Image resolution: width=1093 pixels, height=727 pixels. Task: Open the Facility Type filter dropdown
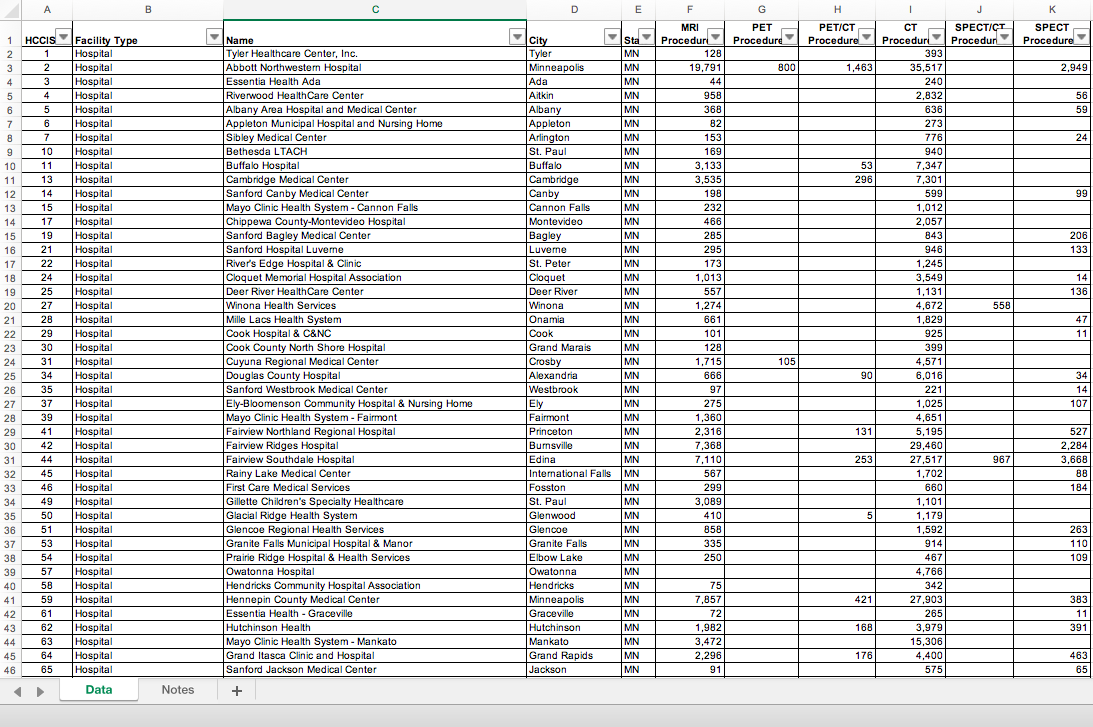214,37
